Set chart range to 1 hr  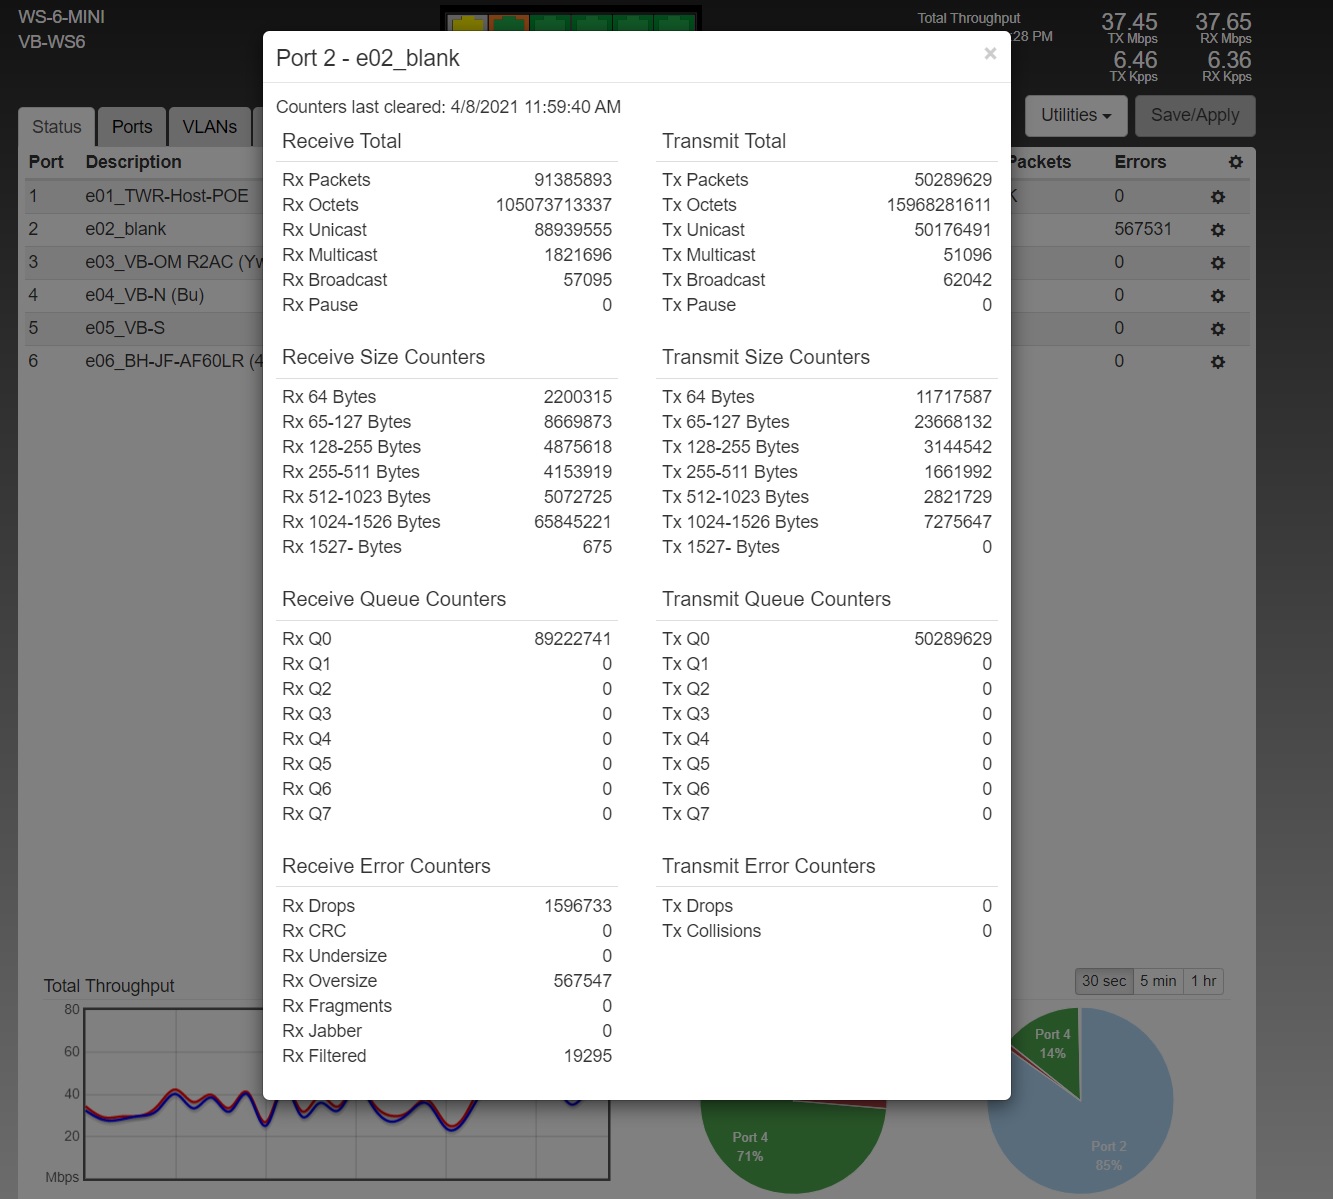point(1203,981)
